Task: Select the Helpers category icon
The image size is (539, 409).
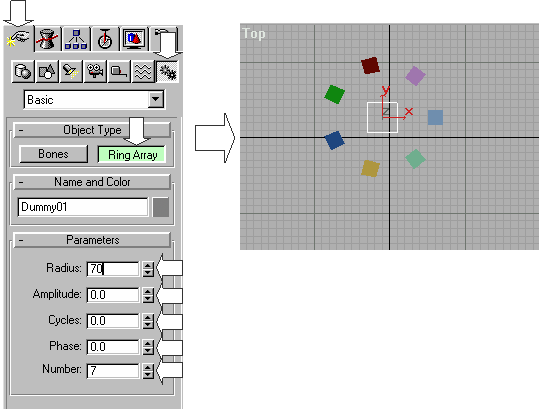Action: (x=119, y=71)
